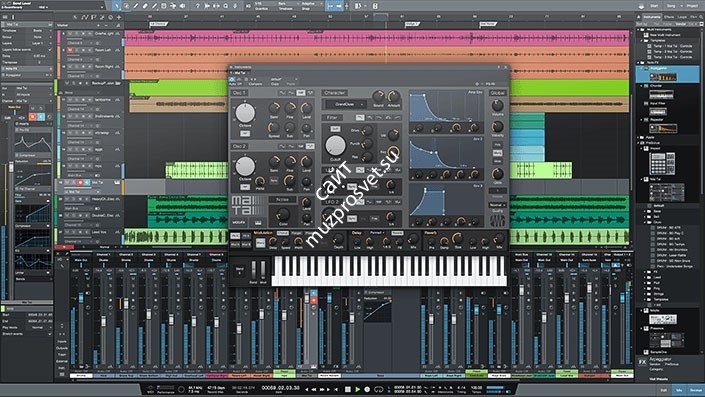Viewport: 705px width, 397px height.
Task: Click the Rewind button in transport
Action: pos(313,389)
